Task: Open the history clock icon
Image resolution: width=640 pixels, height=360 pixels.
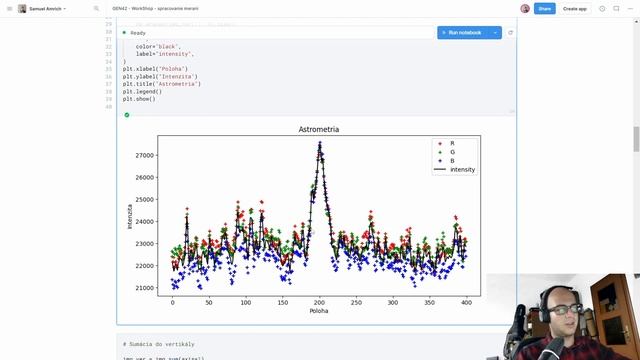Action: (x=602, y=9)
